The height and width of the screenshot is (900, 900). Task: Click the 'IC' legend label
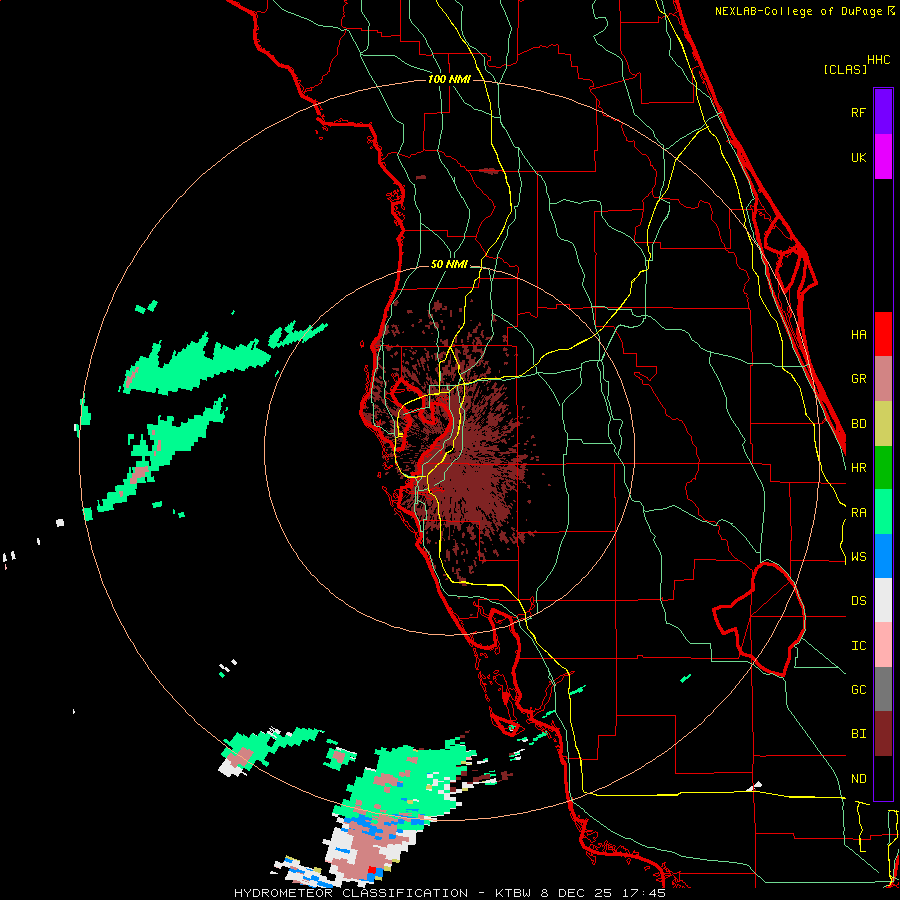(858, 646)
